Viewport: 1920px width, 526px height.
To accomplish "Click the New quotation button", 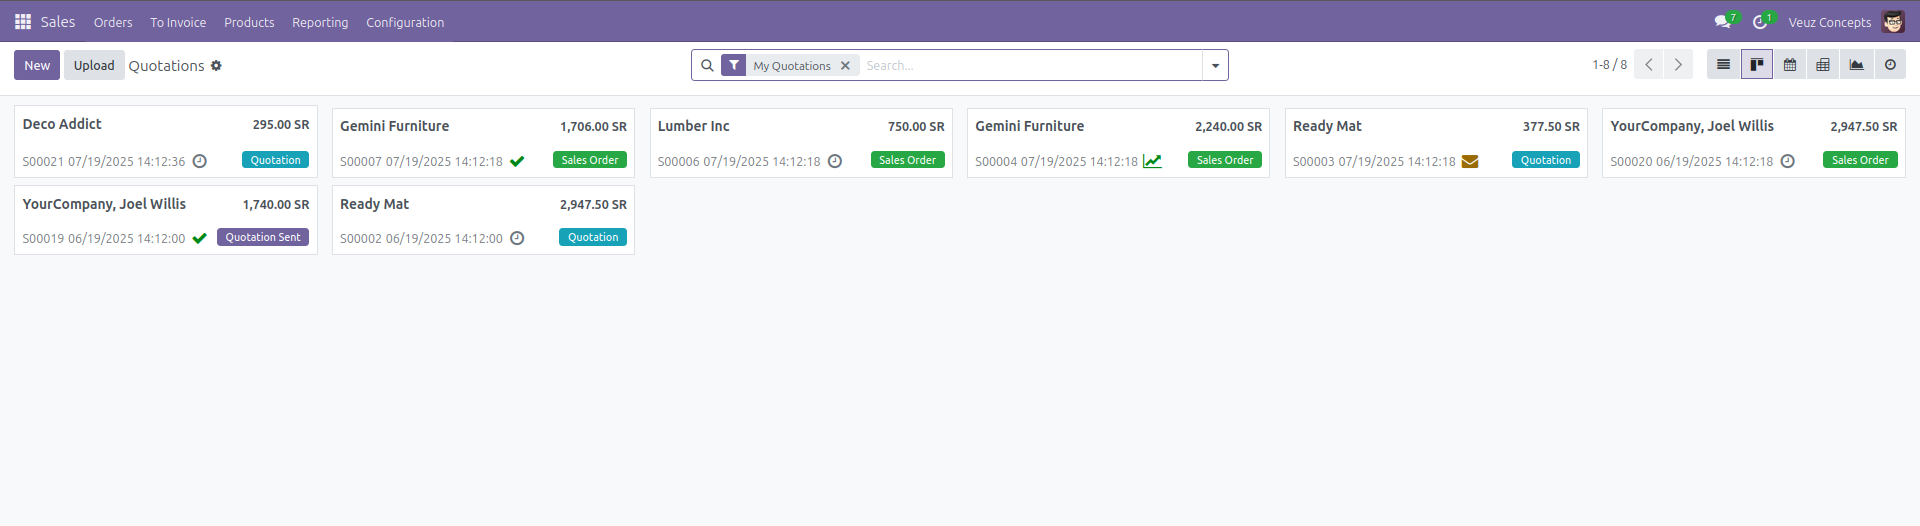I will tap(37, 65).
